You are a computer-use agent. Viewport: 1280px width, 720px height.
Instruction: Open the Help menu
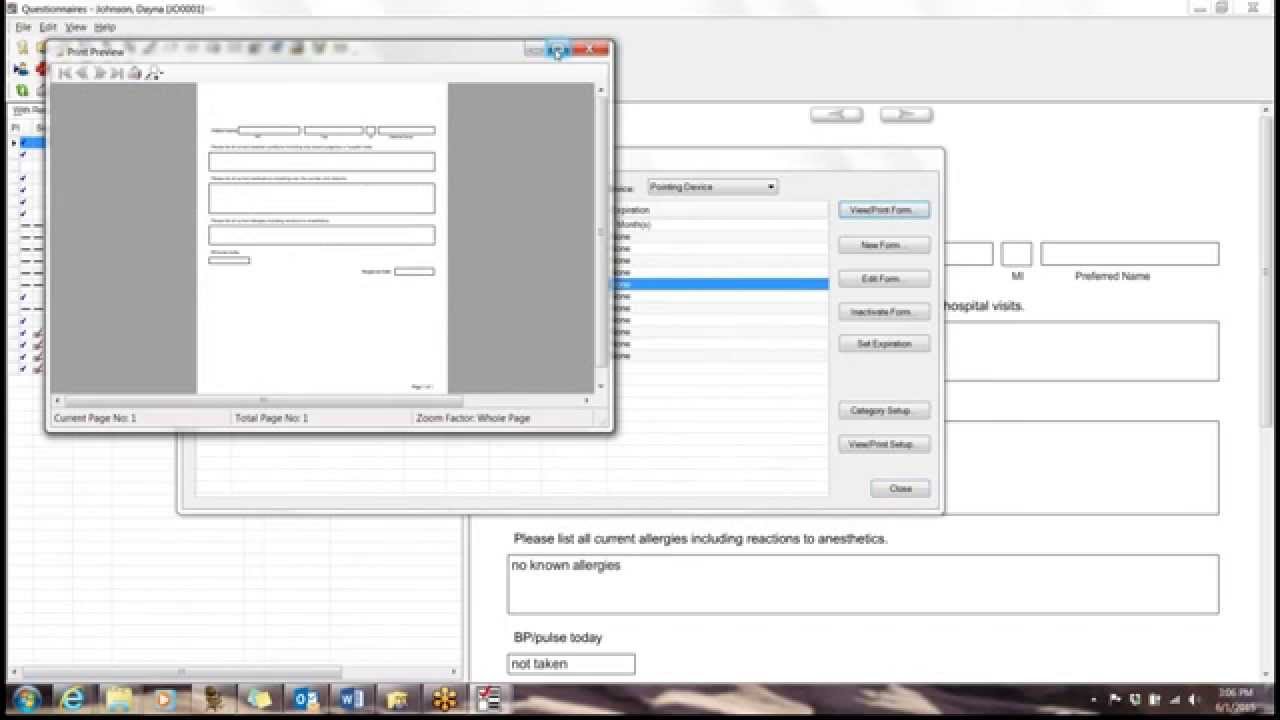105,27
